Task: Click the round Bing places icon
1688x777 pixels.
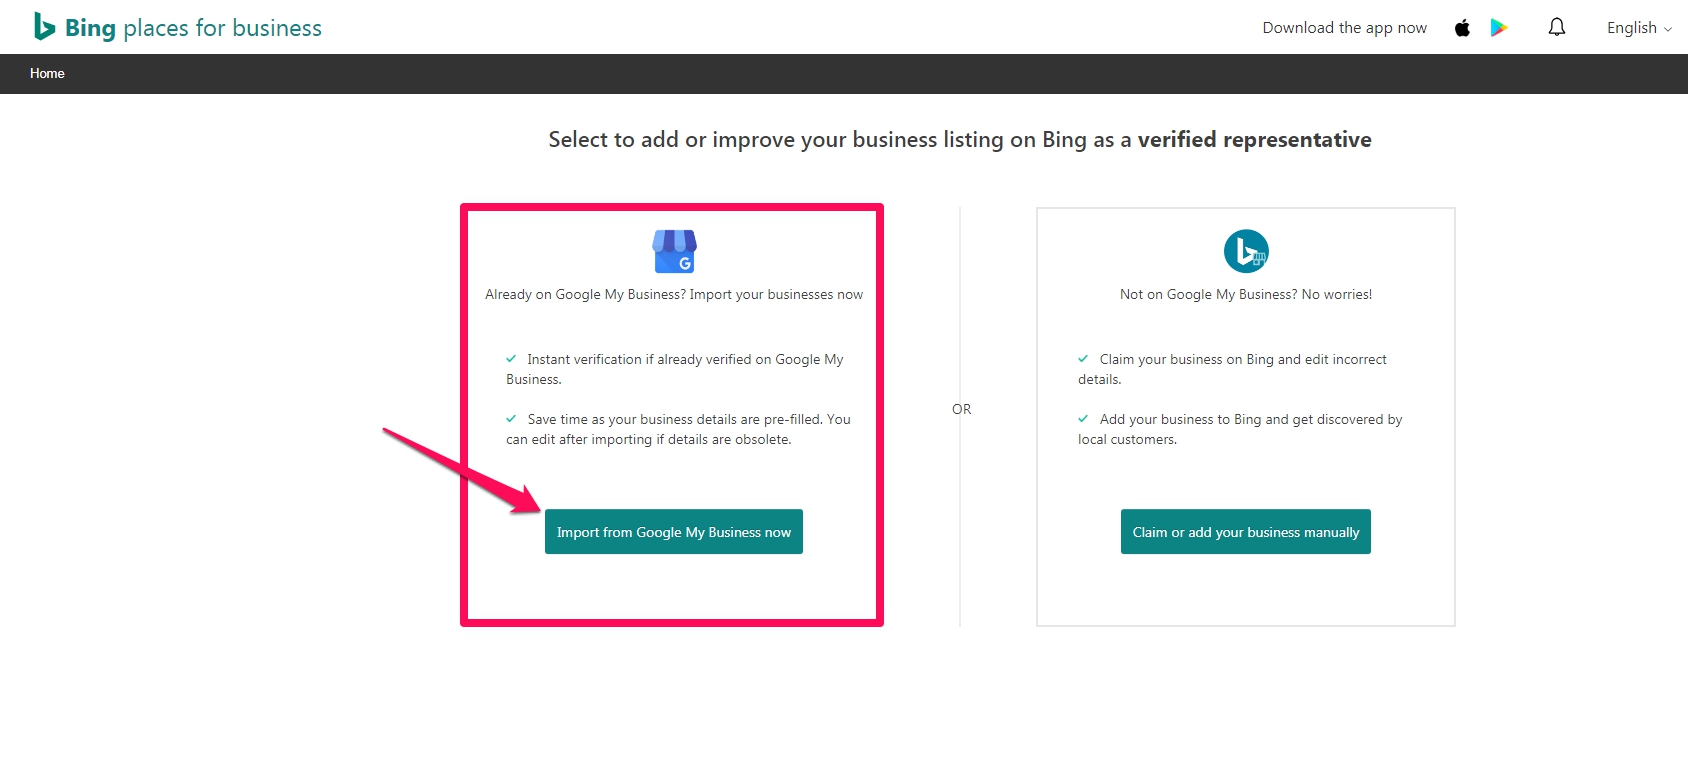Action: click(x=1246, y=251)
